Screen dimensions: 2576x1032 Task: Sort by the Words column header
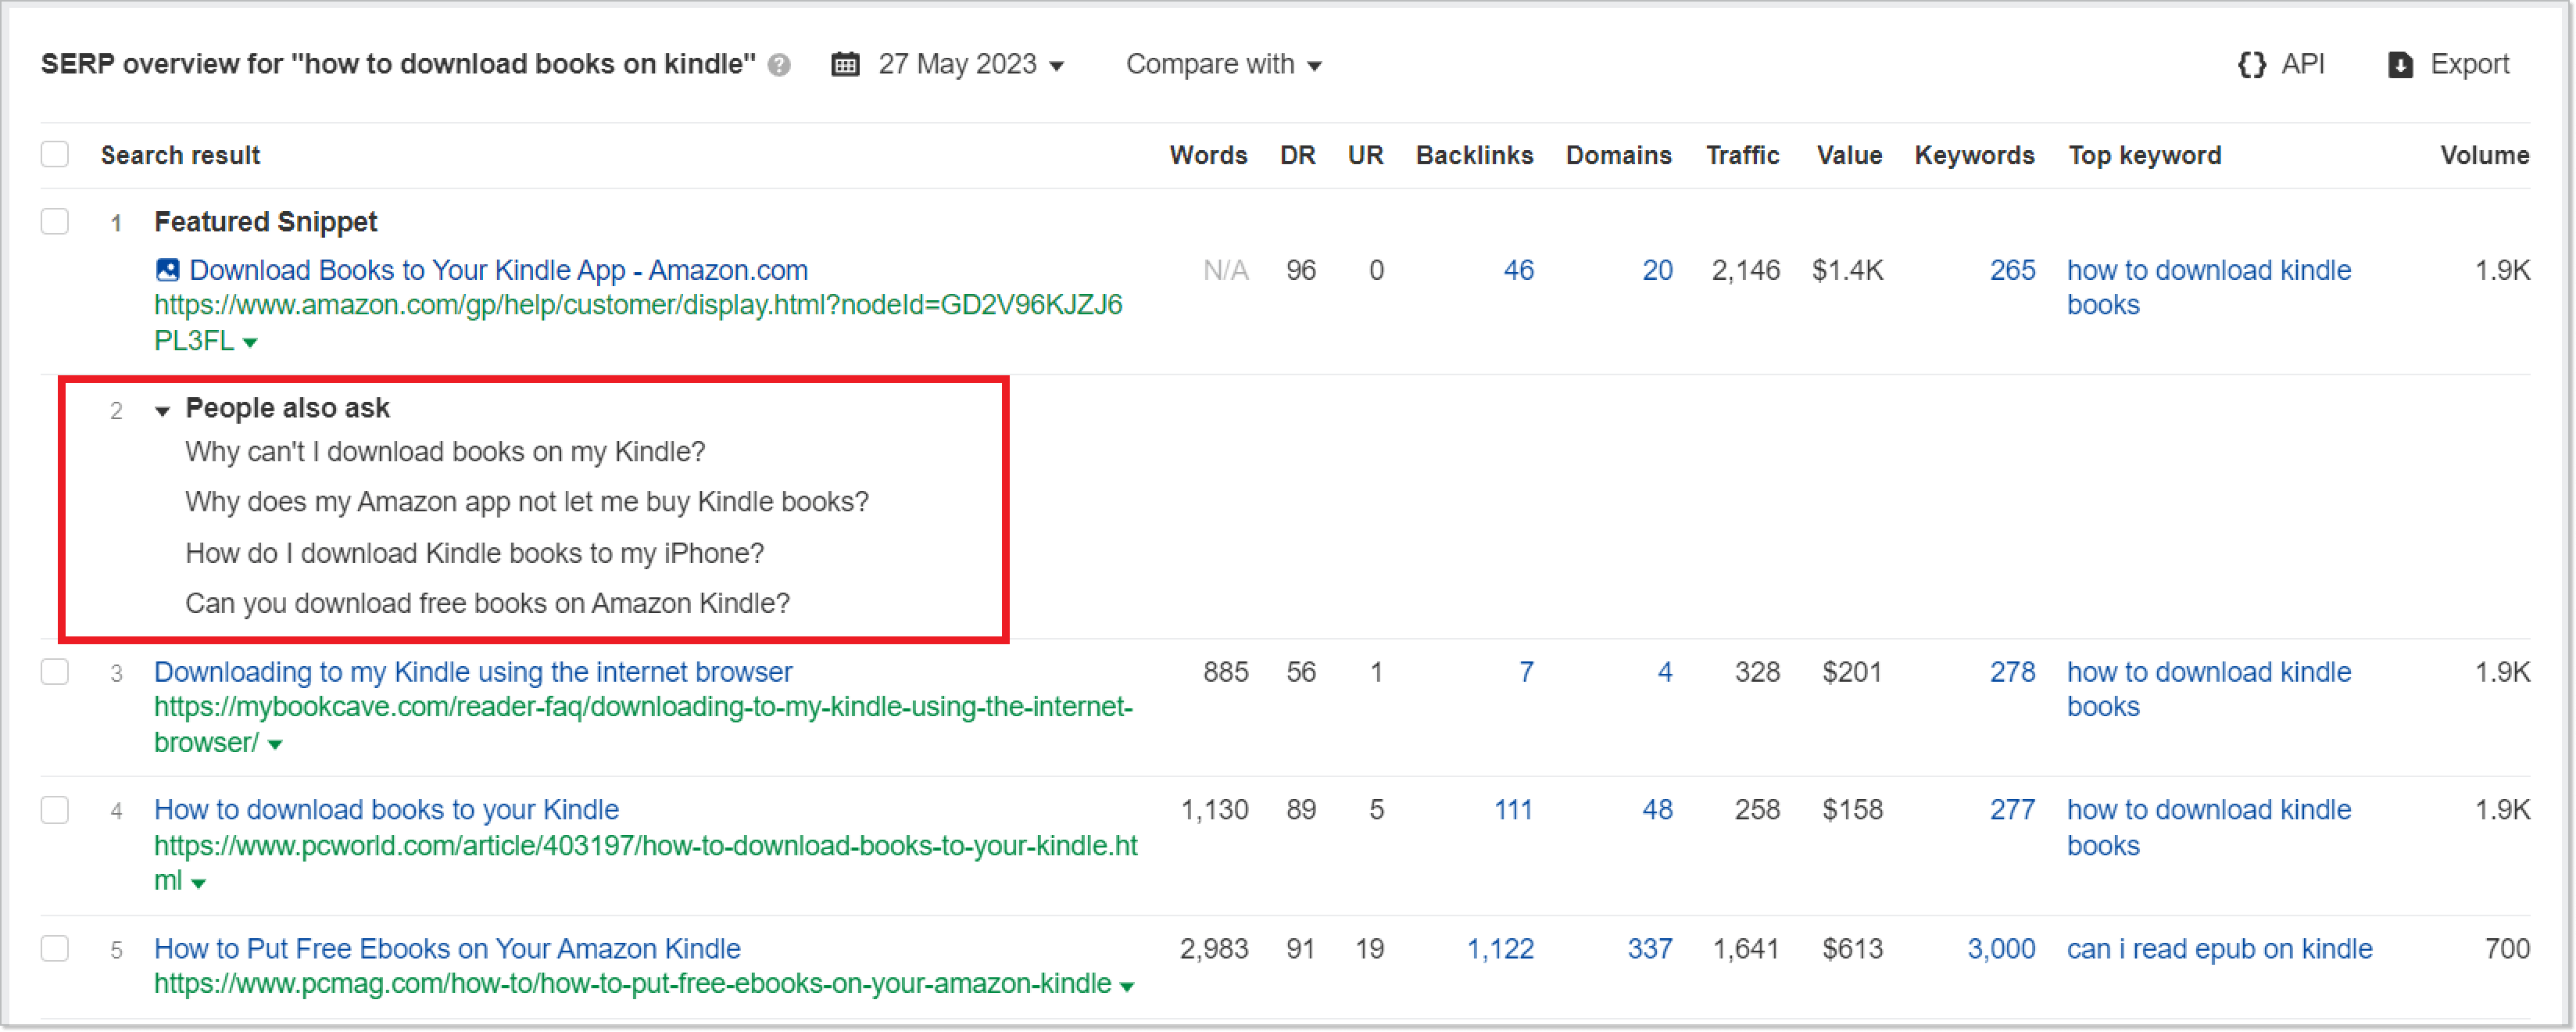coord(1208,155)
